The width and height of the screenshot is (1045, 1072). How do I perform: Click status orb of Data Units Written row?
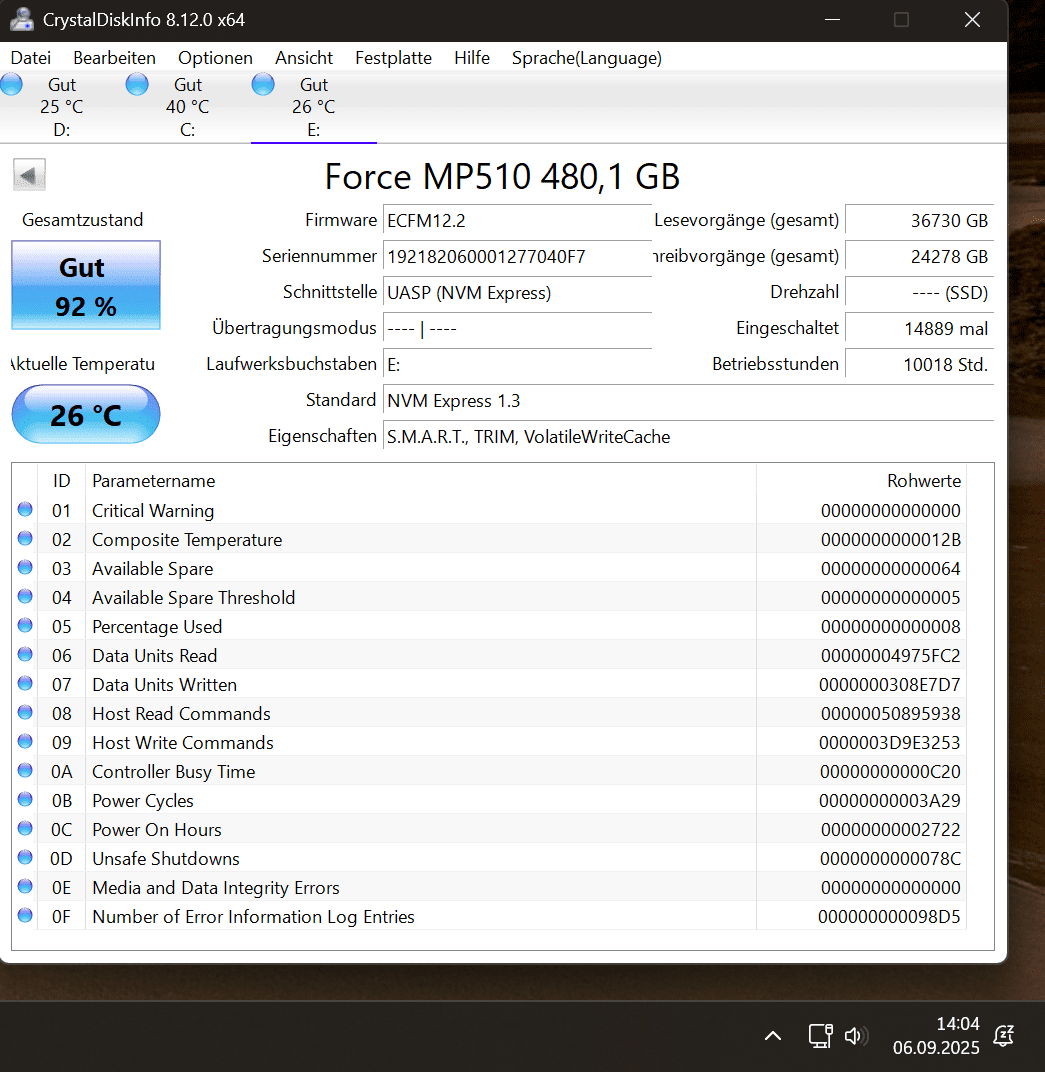coord(25,683)
